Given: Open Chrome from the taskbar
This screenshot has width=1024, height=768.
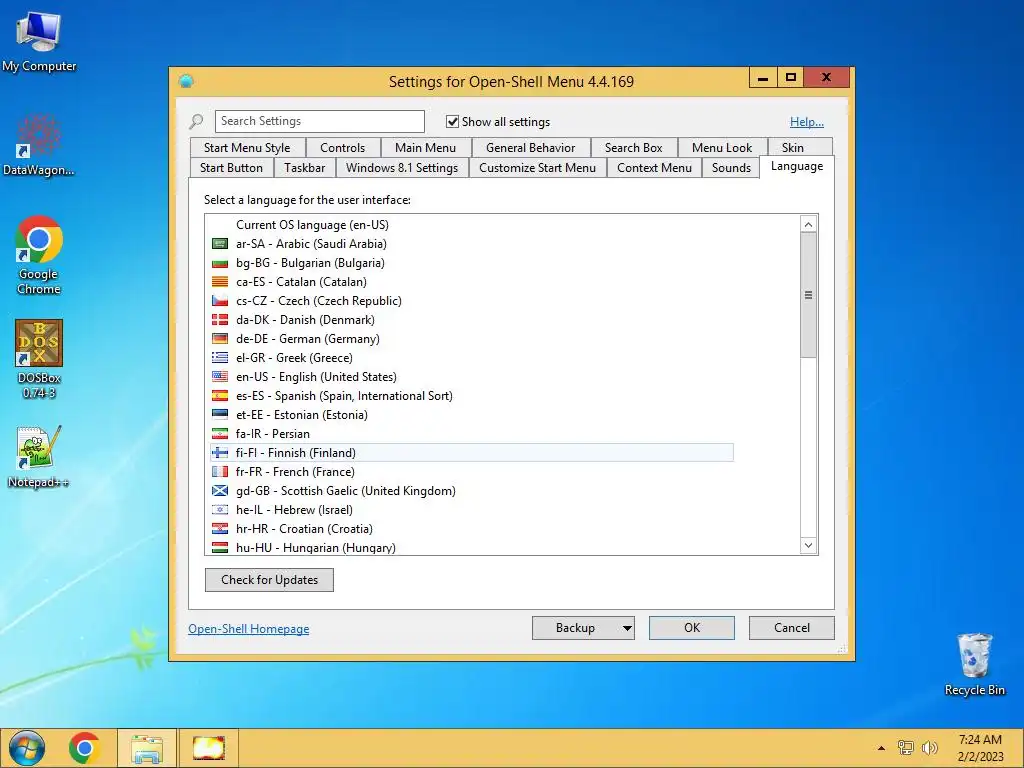Looking at the screenshot, I should [x=84, y=748].
